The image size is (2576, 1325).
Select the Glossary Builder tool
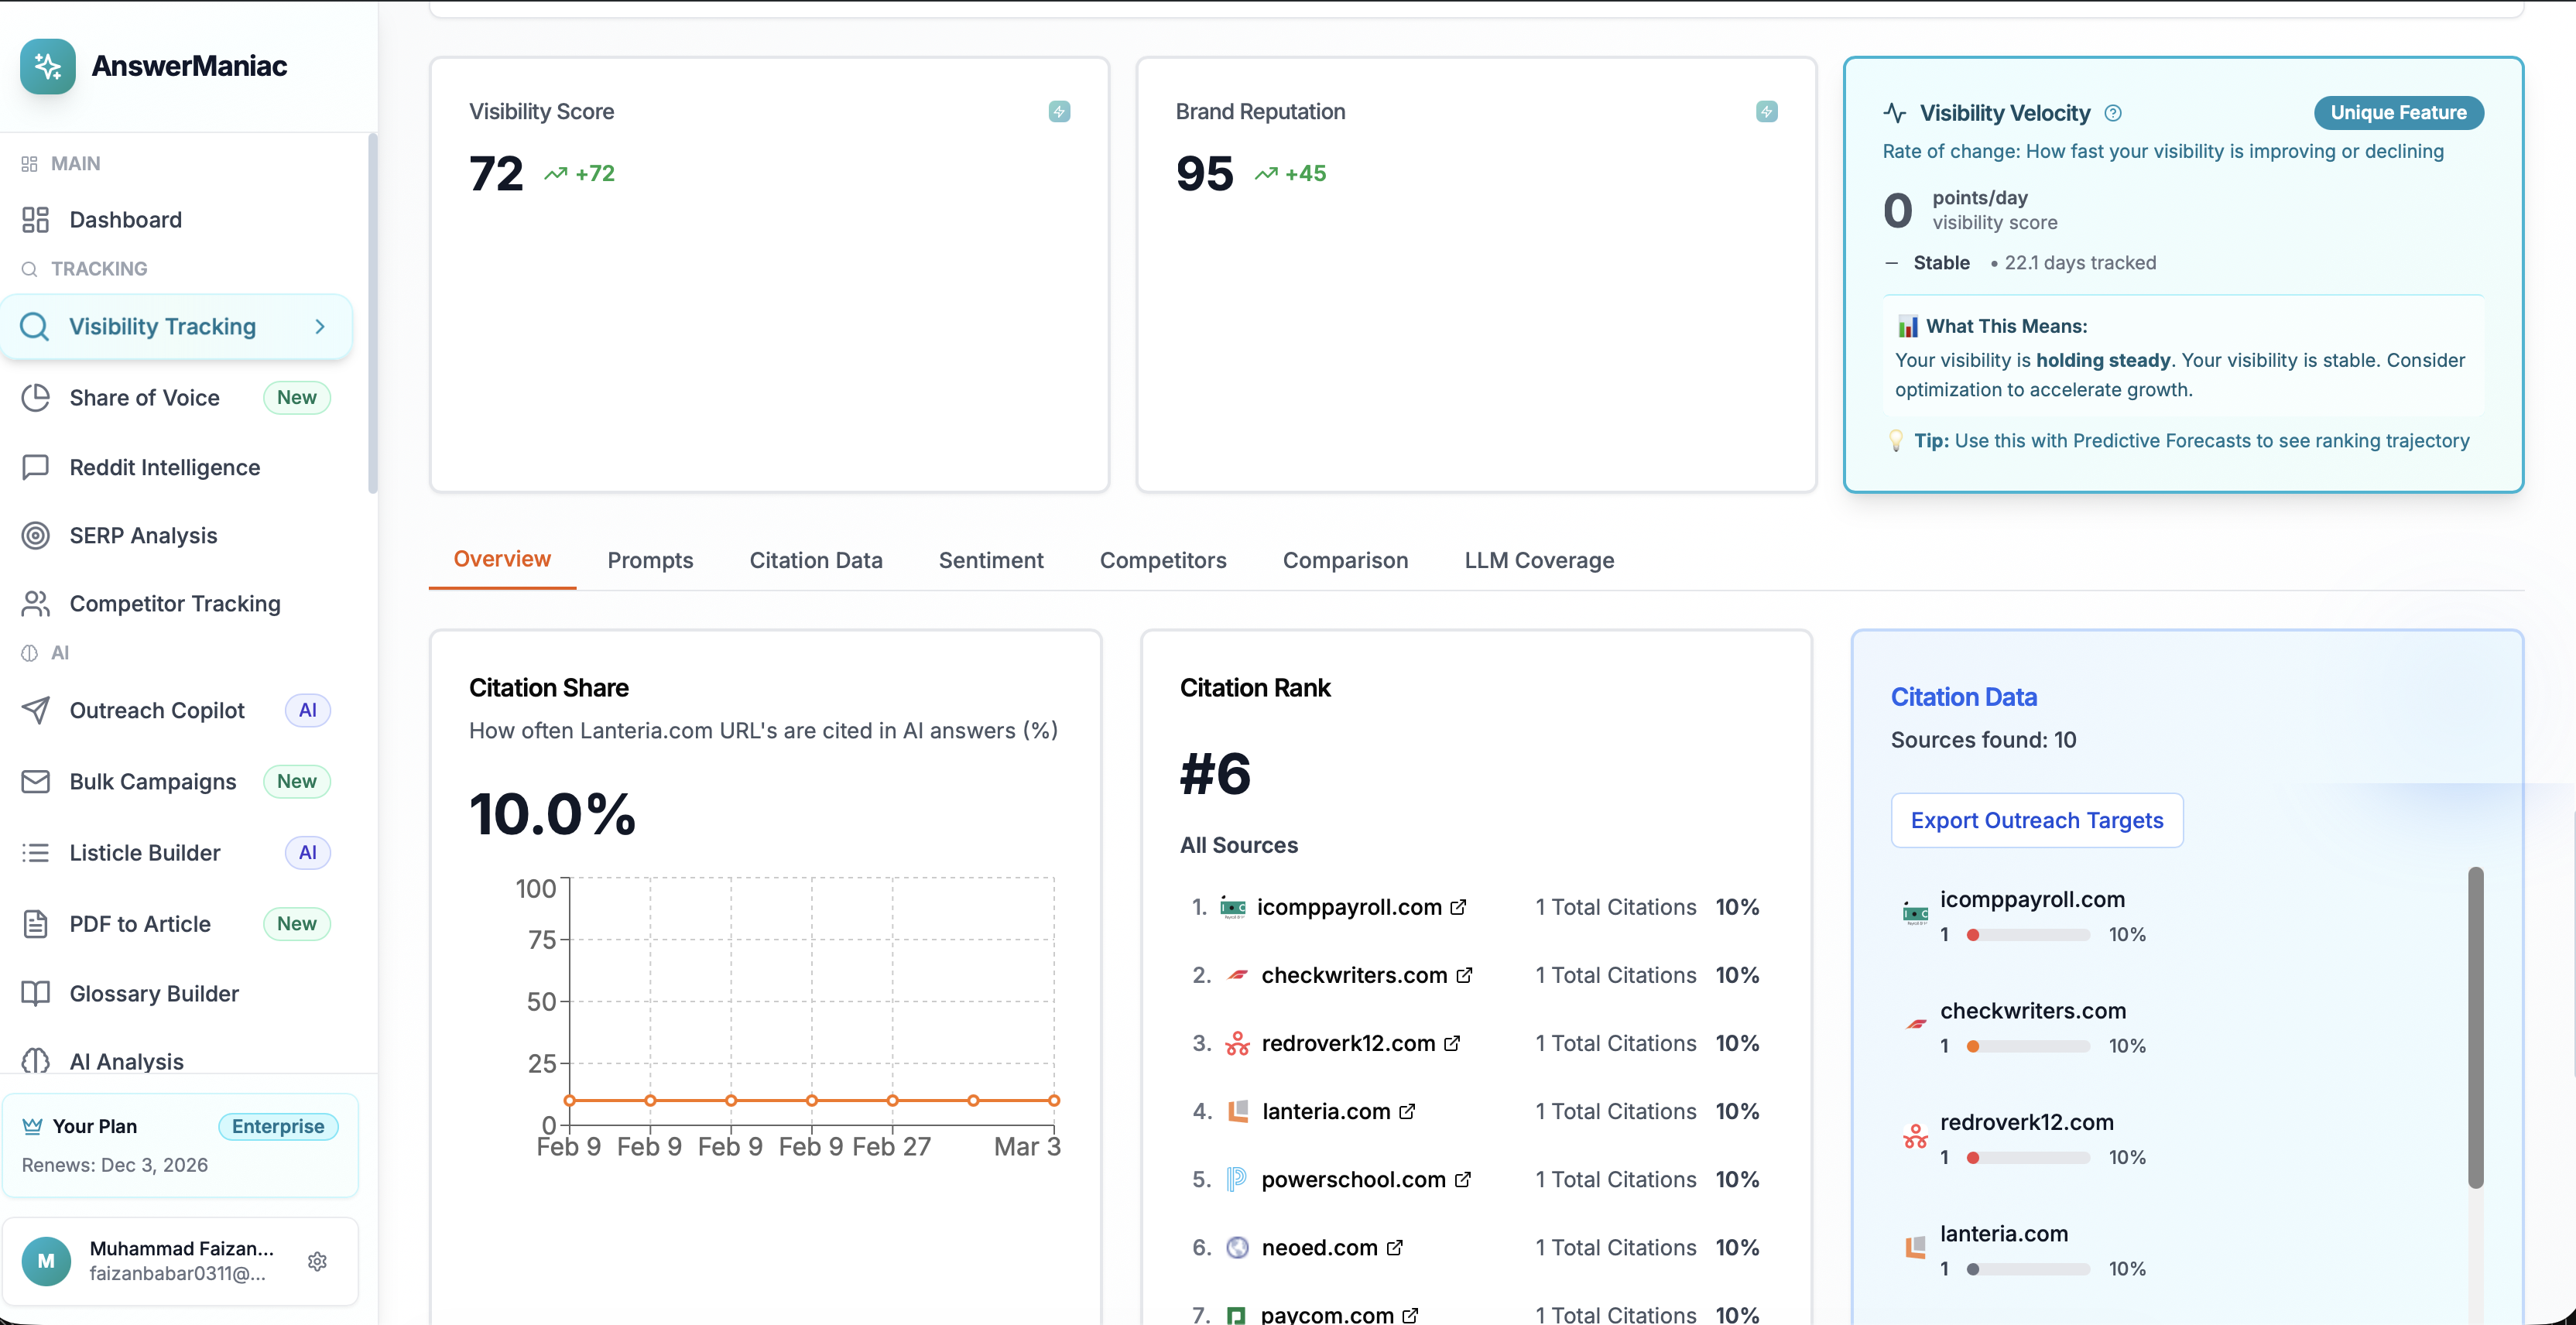click(x=153, y=993)
